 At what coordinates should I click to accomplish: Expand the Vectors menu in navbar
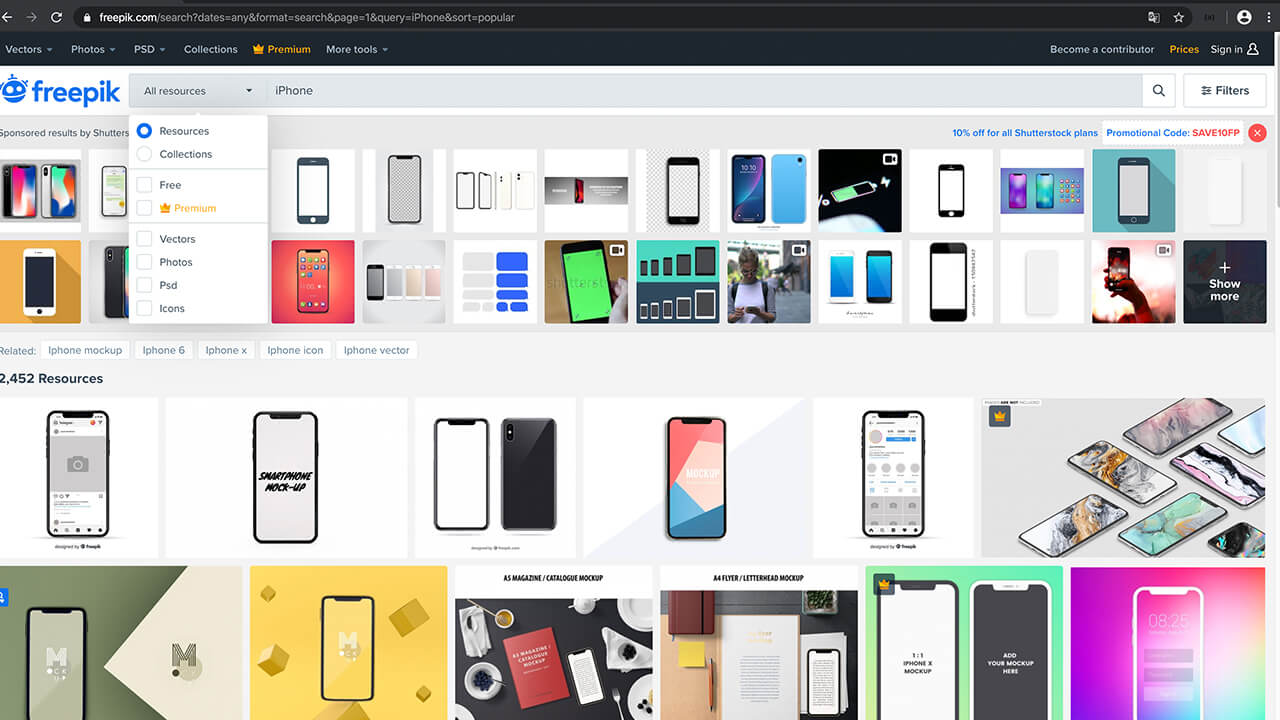point(29,49)
